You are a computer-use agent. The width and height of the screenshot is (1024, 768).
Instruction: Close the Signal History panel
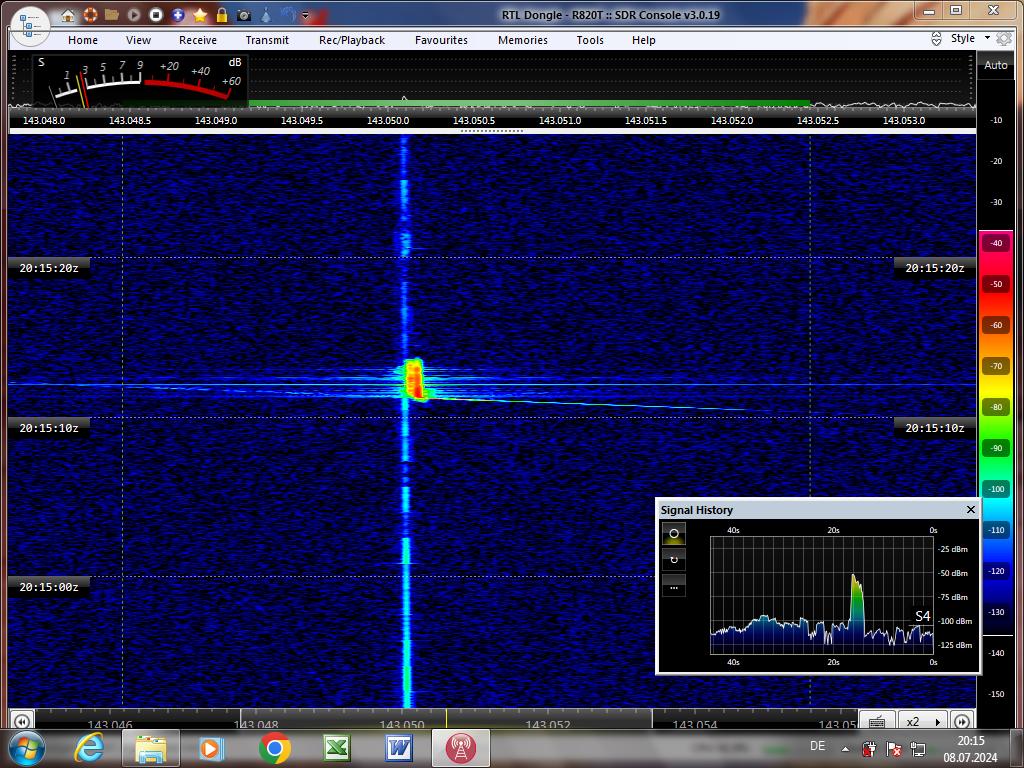(x=970, y=509)
